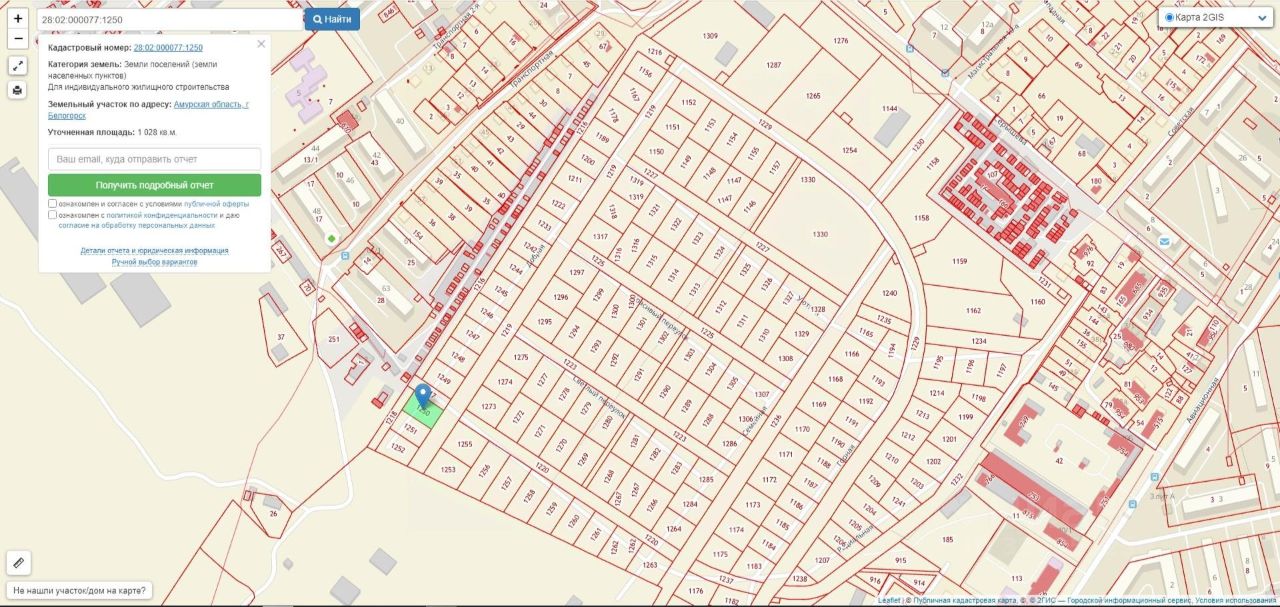This screenshot has height=607, width=1280.
Task: Open the Leaflet attribution link
Action: click(889, 601)
